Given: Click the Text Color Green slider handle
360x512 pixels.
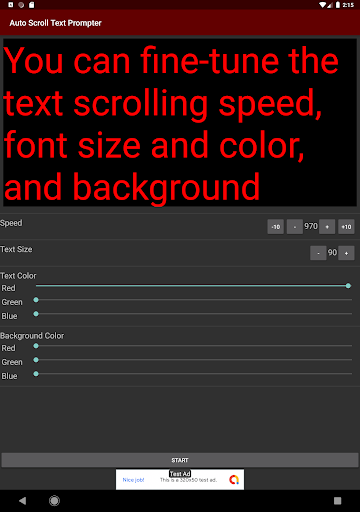Looking at the screenshot, I should pos(36,300).
